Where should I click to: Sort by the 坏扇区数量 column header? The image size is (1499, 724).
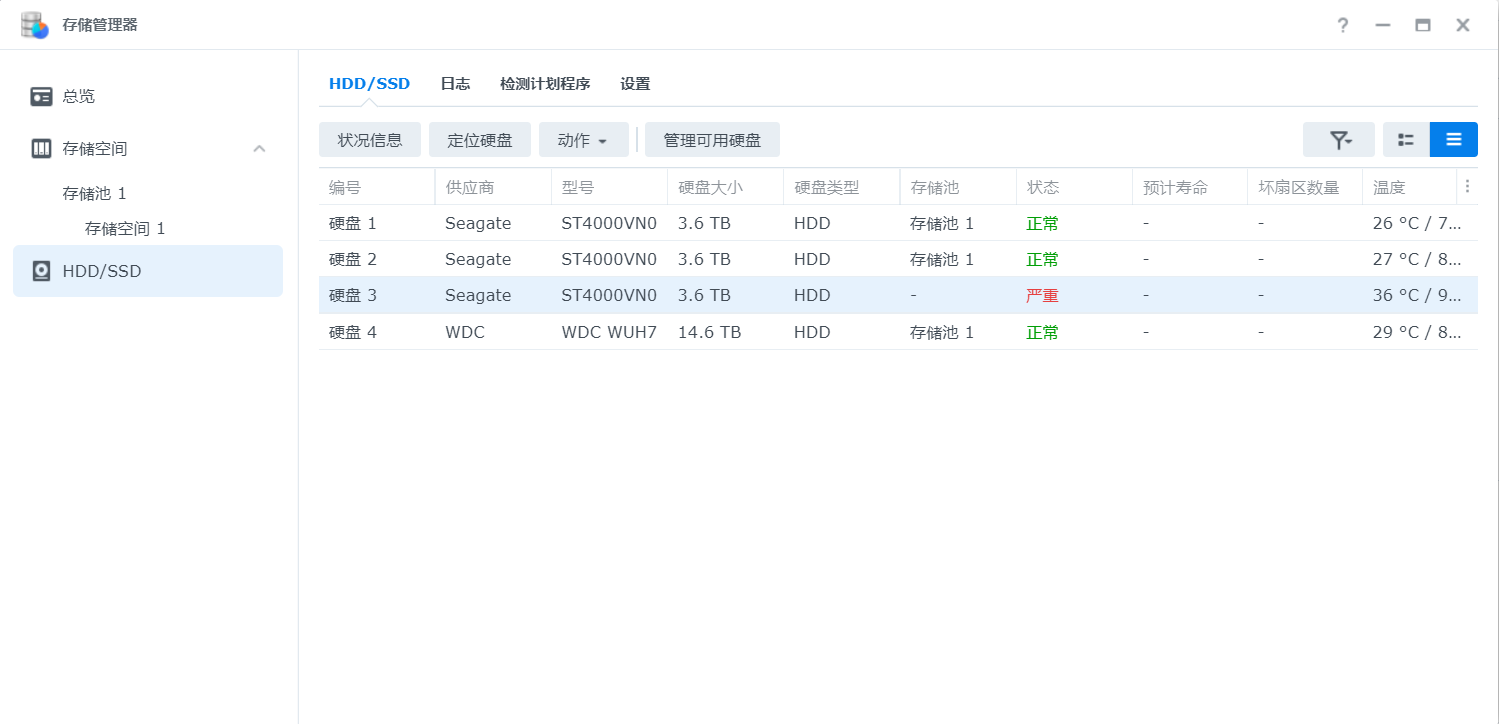1305,187
